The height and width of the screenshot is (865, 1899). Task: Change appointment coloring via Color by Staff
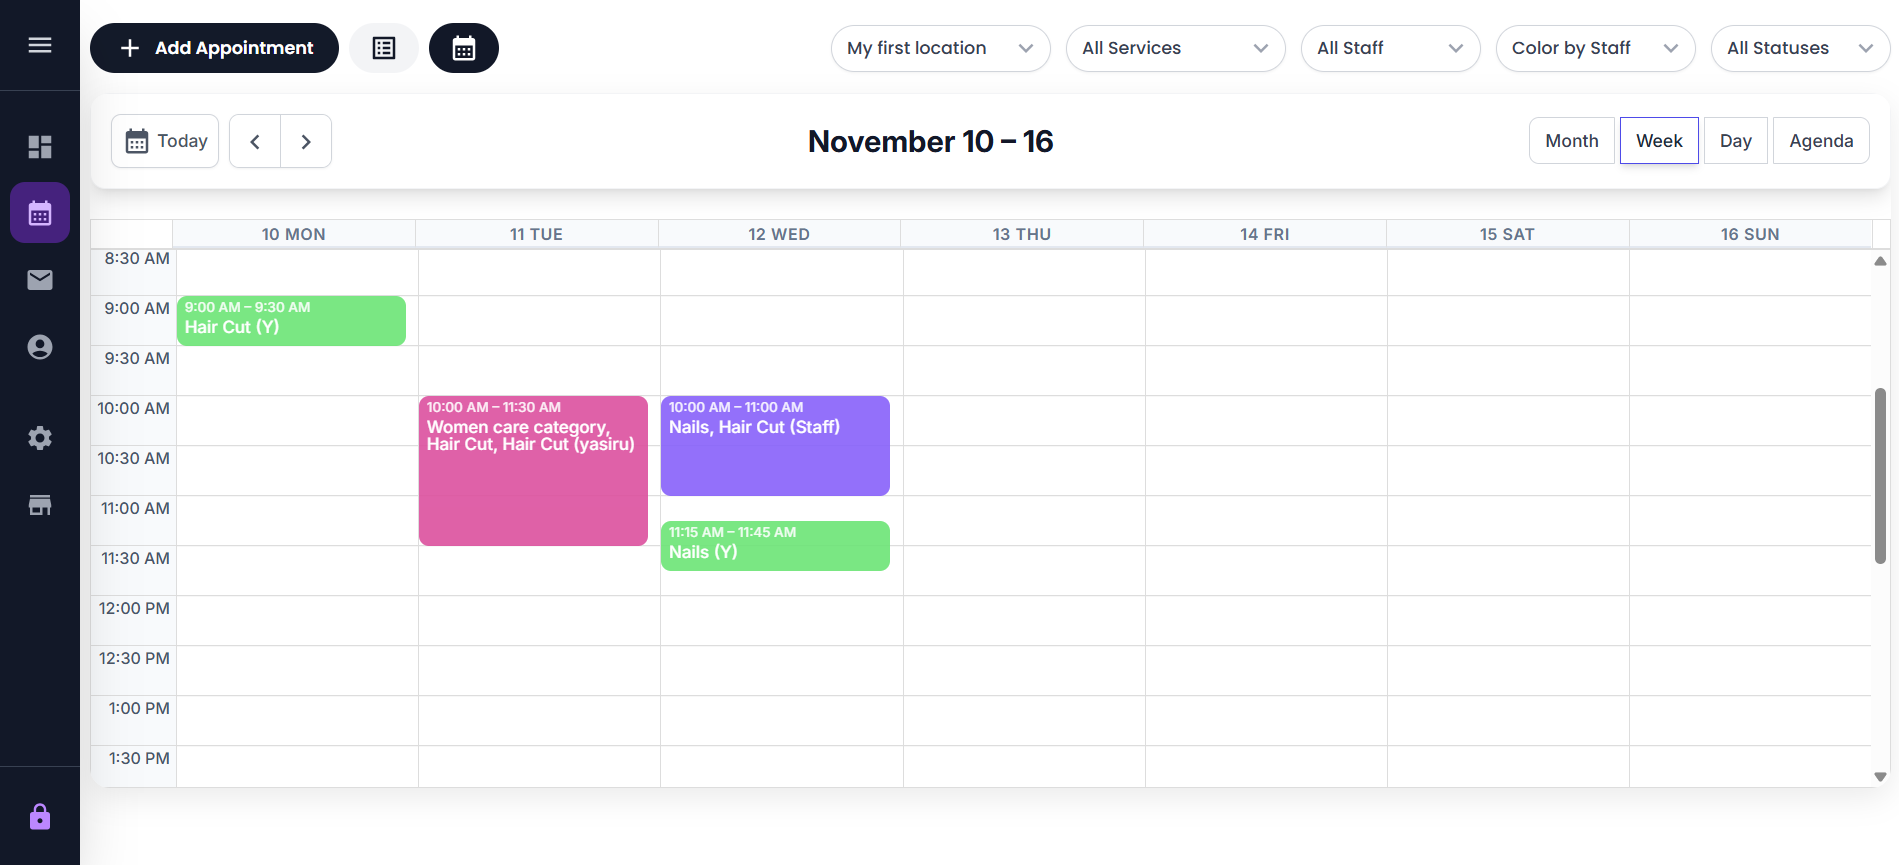1594,47
